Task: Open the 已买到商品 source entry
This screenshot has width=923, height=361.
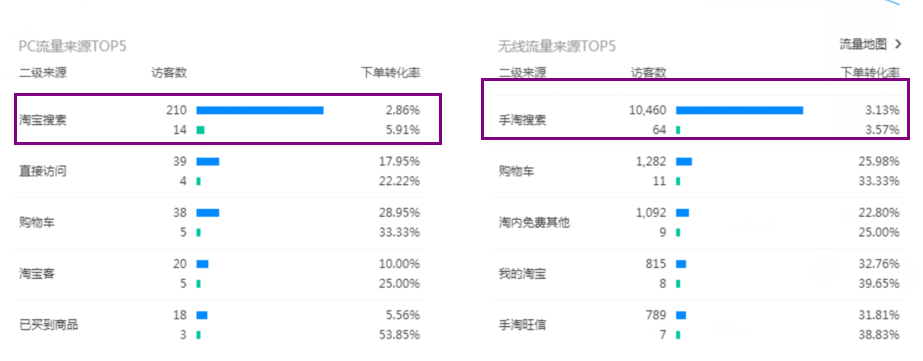Action: coord(48,324)
